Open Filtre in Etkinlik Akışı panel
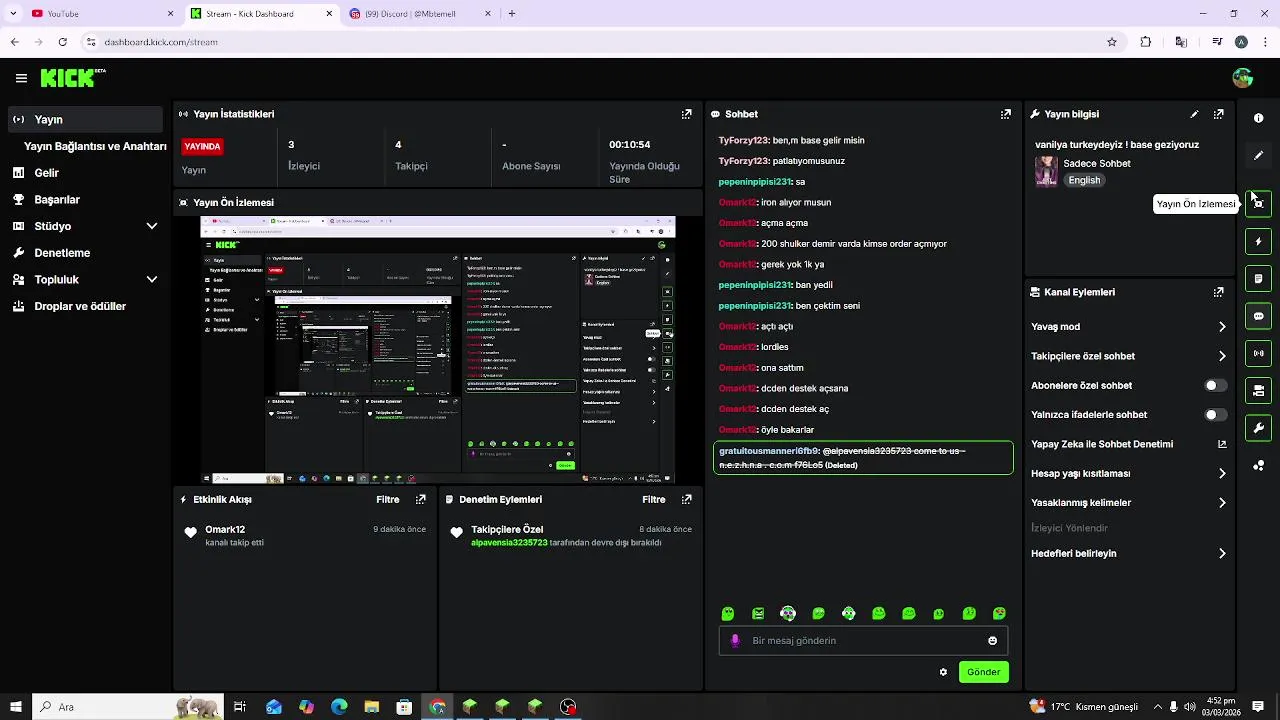 (388, 499)
